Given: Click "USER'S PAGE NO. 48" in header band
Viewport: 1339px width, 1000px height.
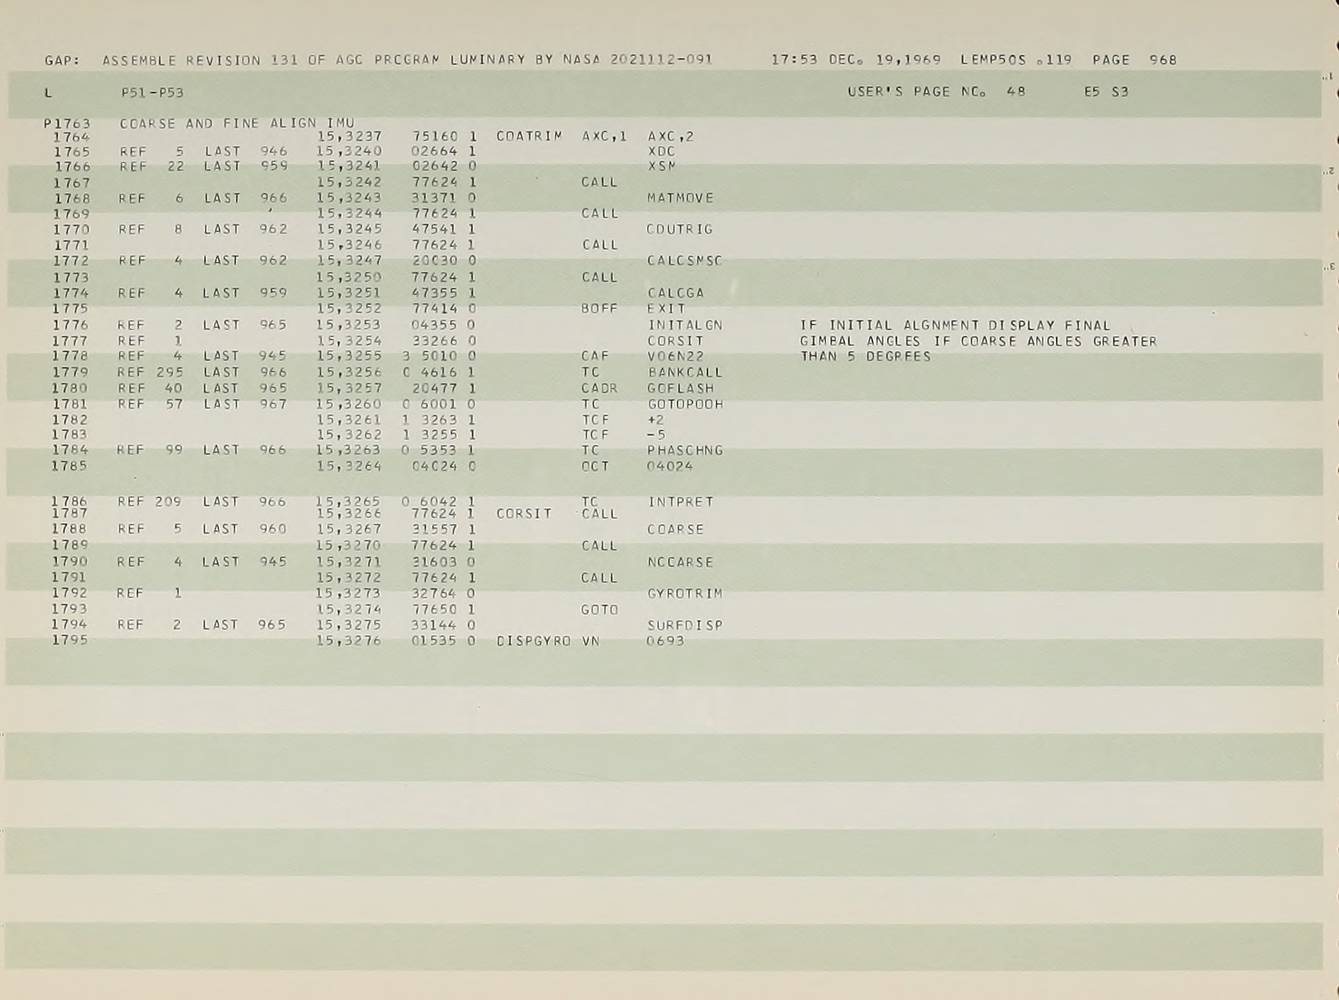Looking at the screenshot, I should 936,92.
